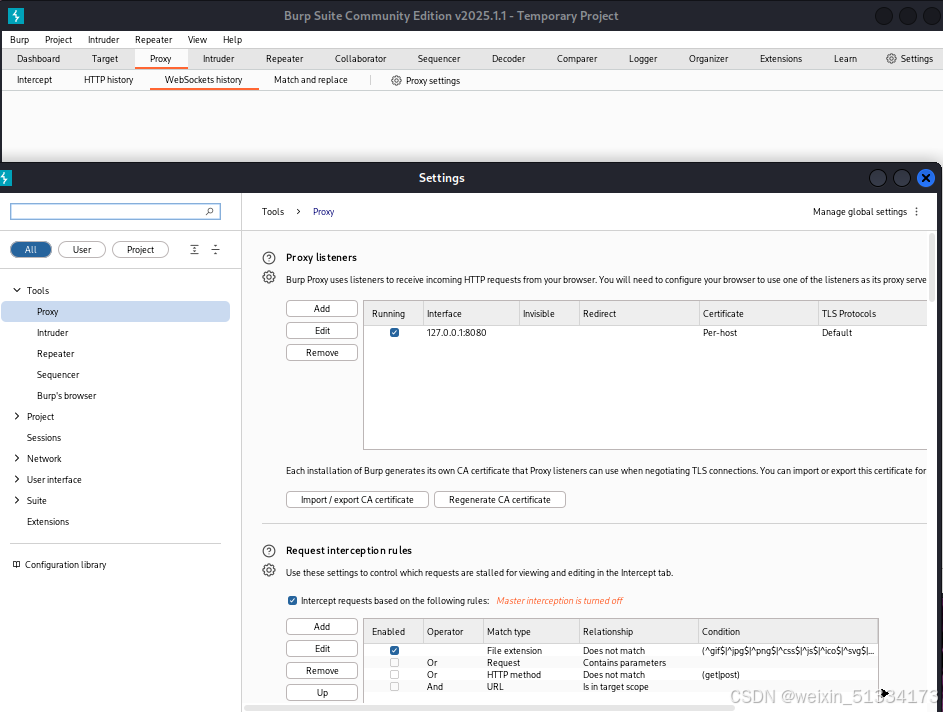Open the Proxy listeners gear options menu
The width and height of the screenshot is (943, 712).
[269, 277]
